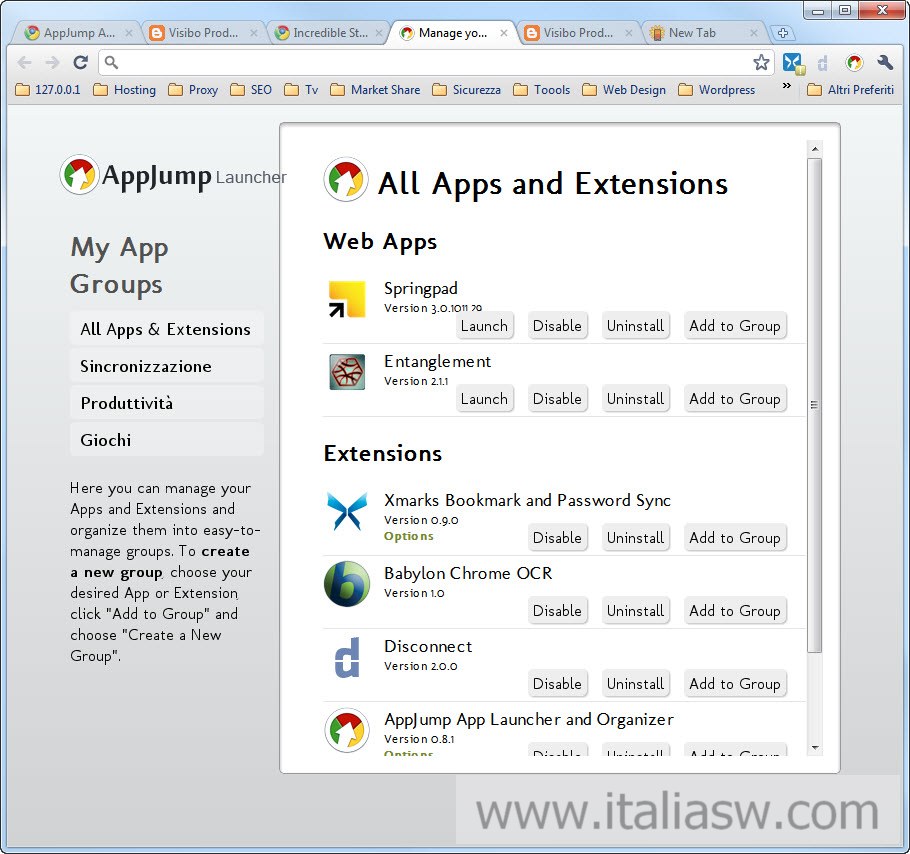
Task: Click the Disconnect extension toolbar icon
Action: pyautogui.click(x=822, y=63)
